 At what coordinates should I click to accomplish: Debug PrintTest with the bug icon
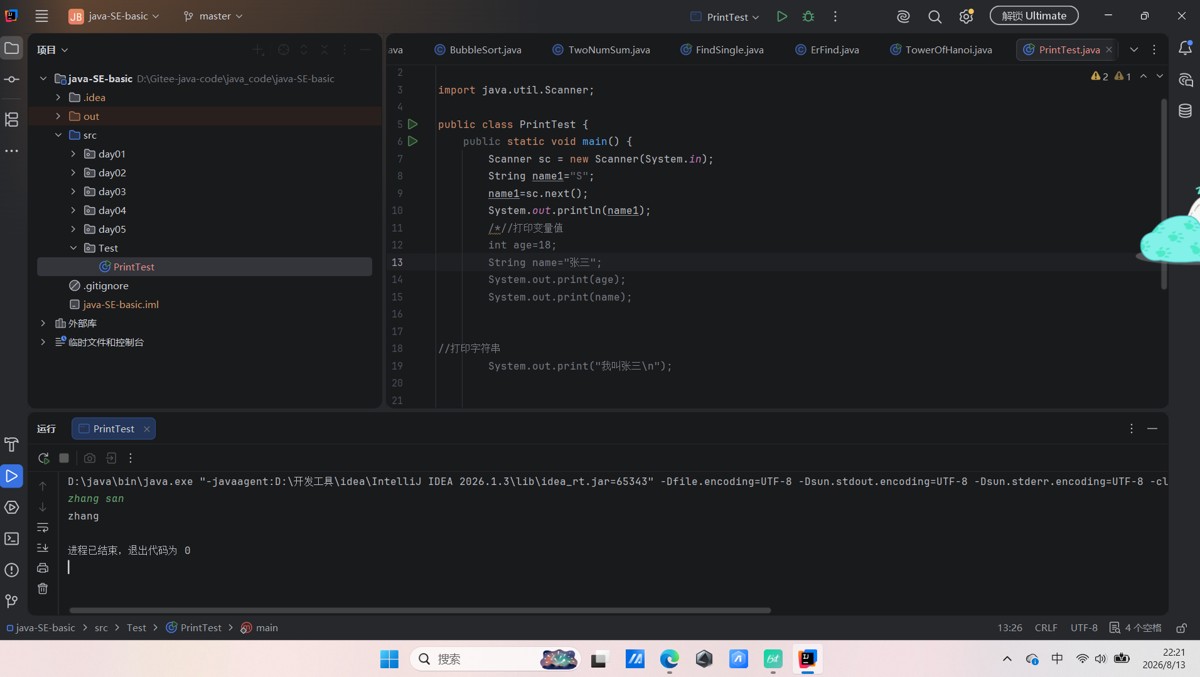808,16
